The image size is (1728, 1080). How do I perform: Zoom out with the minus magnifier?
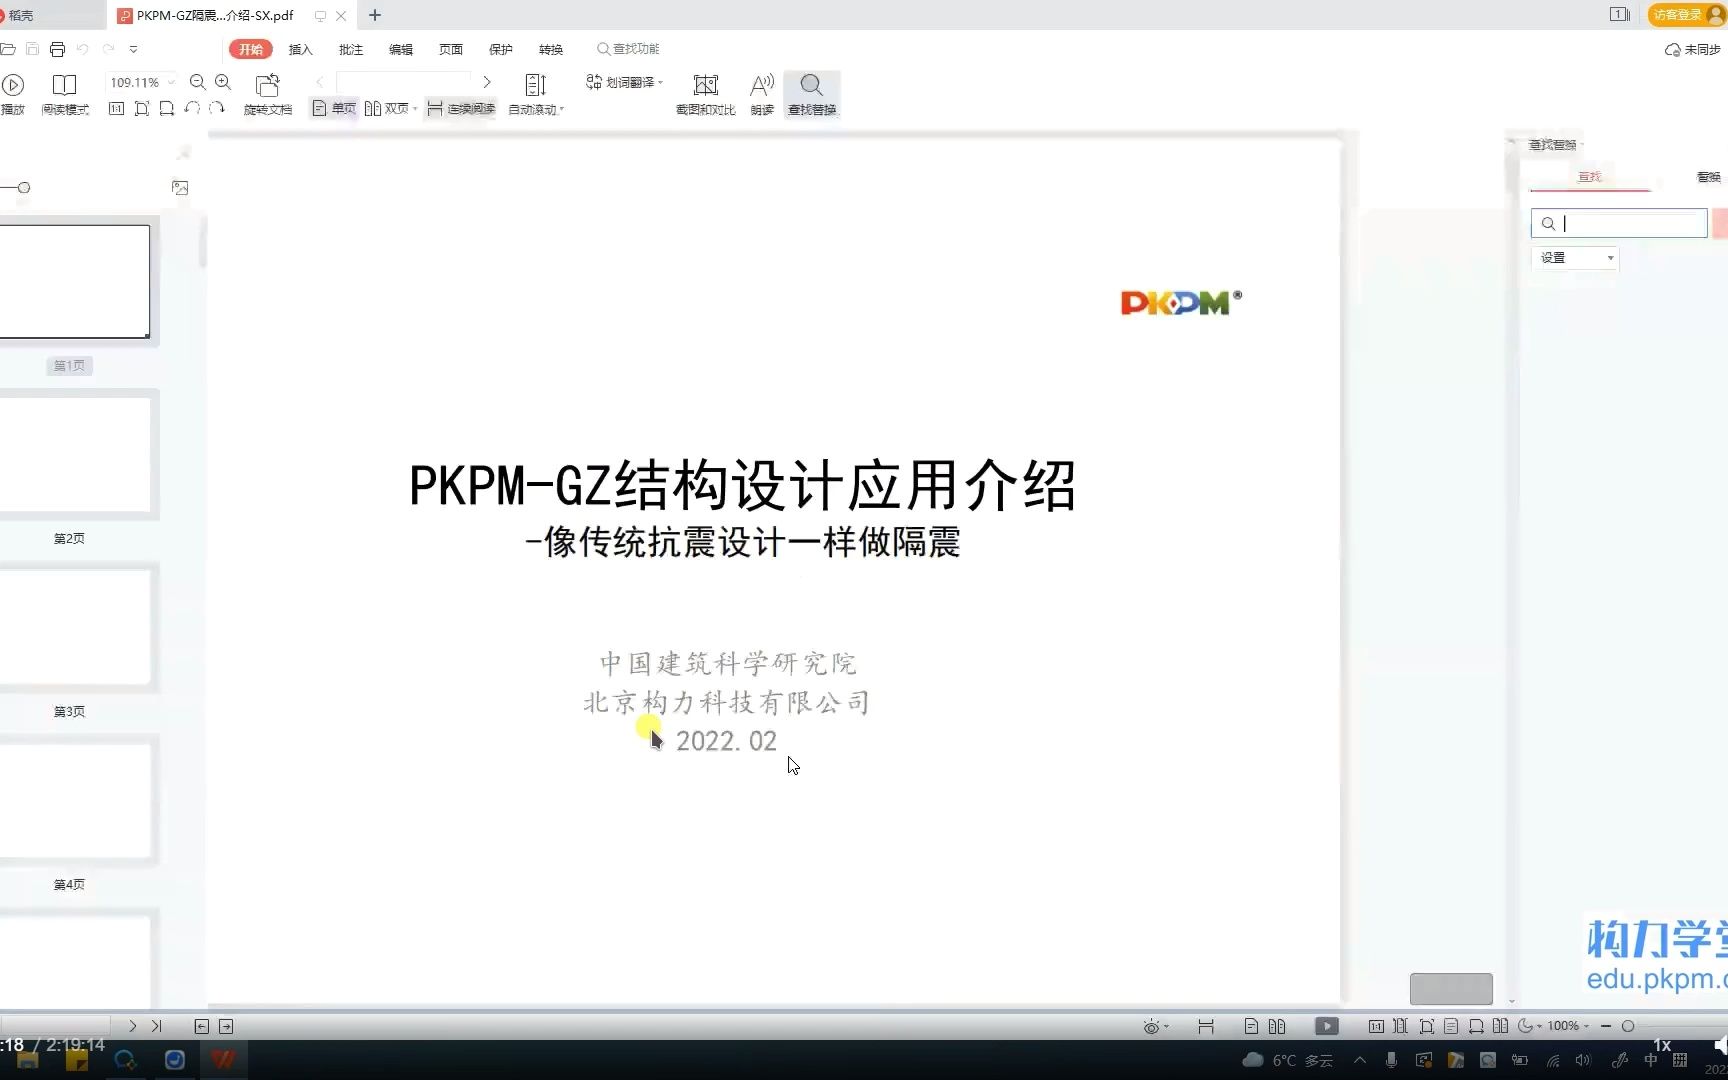pos(198,83)
